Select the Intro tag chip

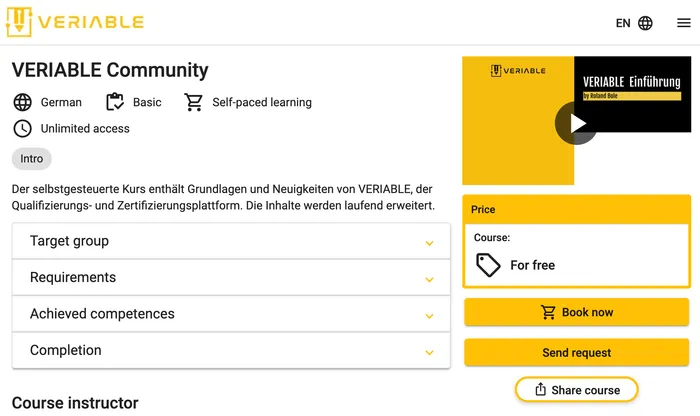pos(32,159)
